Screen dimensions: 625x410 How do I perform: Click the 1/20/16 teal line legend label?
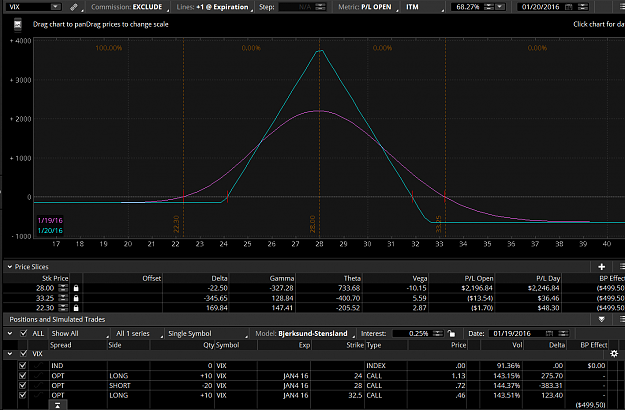pos(50,230)
